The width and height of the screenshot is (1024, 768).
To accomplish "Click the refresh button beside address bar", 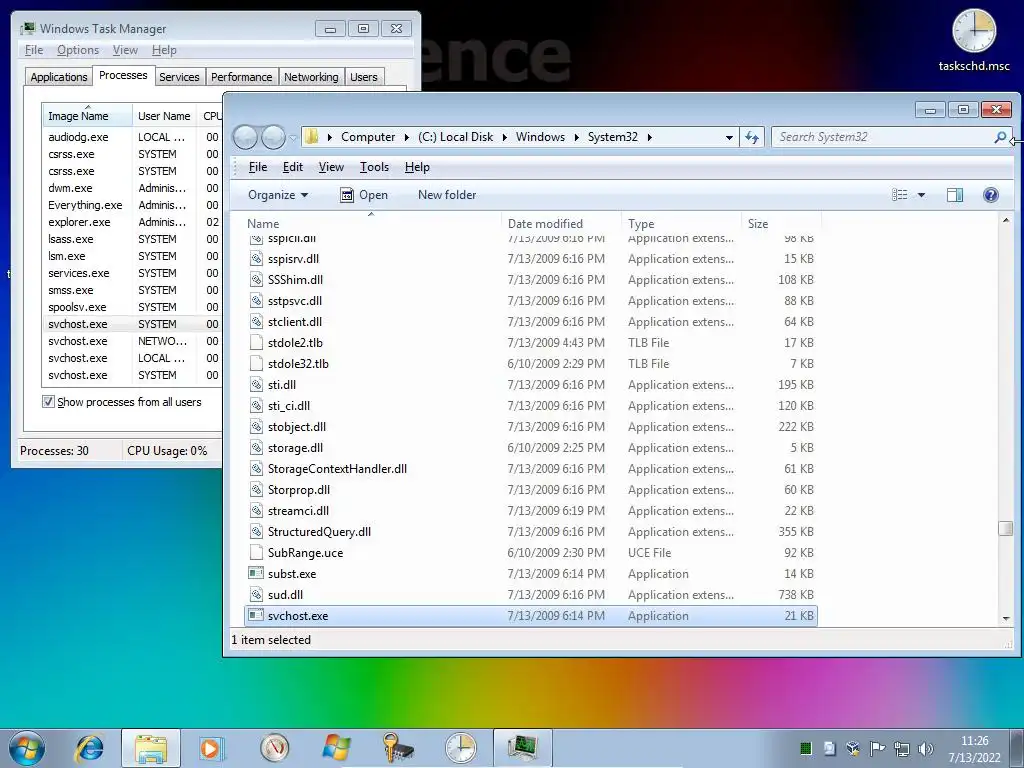I will [x=752, y=137].
